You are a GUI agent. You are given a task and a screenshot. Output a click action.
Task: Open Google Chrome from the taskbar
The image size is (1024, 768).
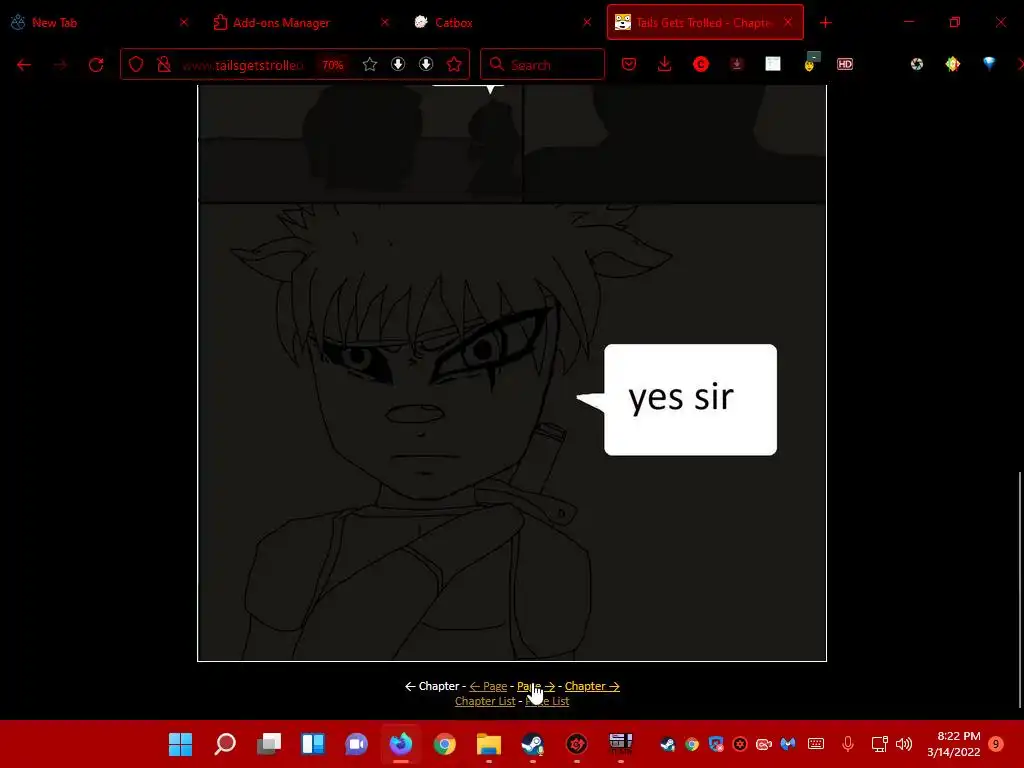(445, 744)
